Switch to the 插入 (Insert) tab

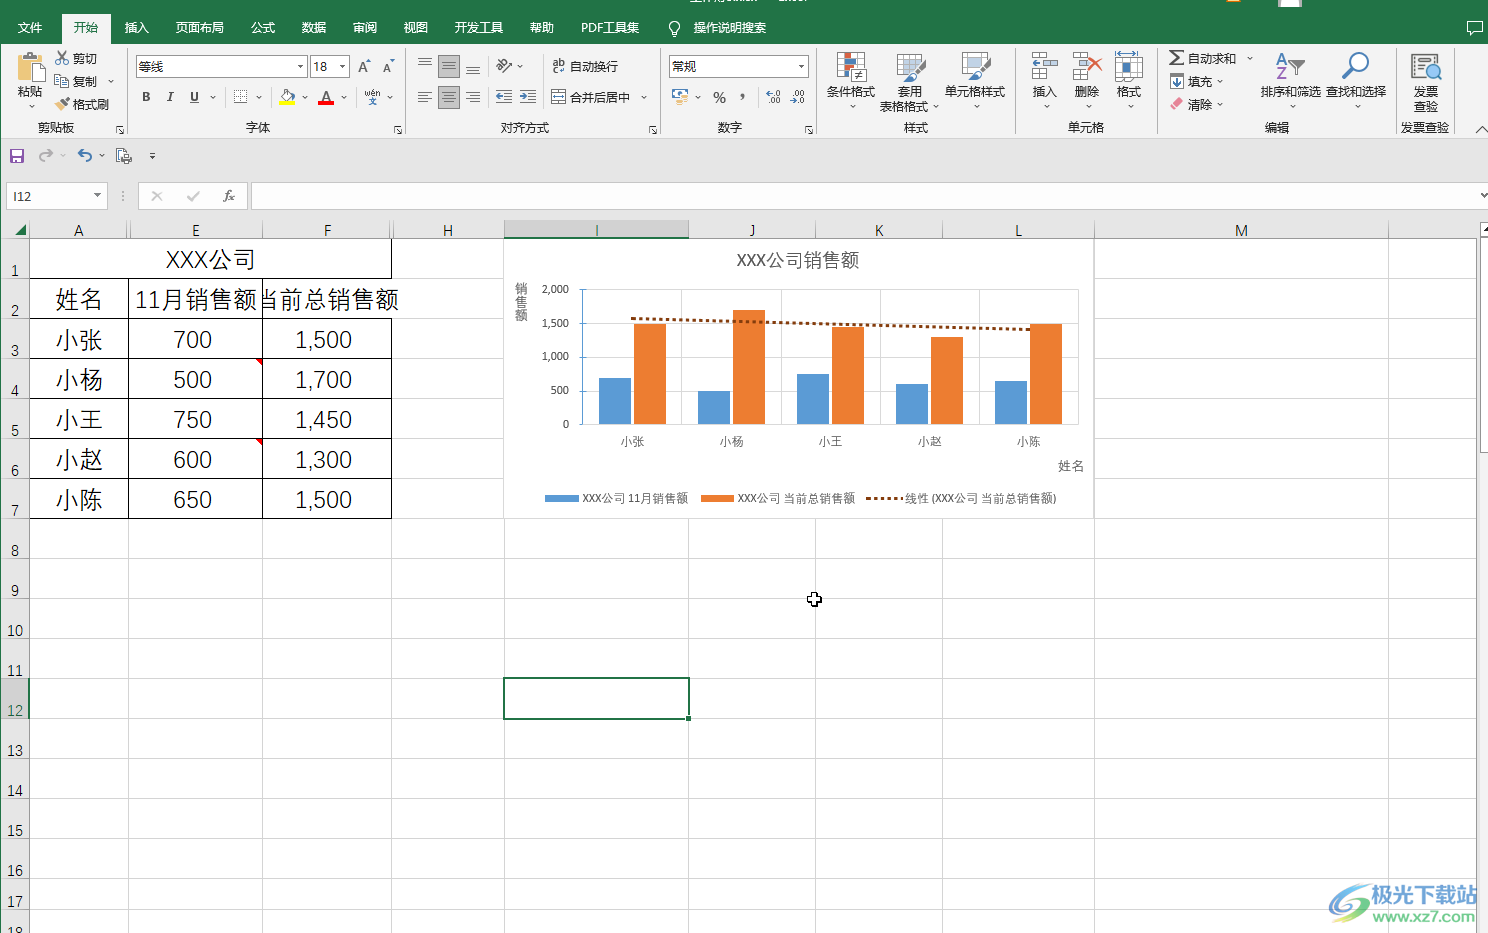(x=136, y=28)
